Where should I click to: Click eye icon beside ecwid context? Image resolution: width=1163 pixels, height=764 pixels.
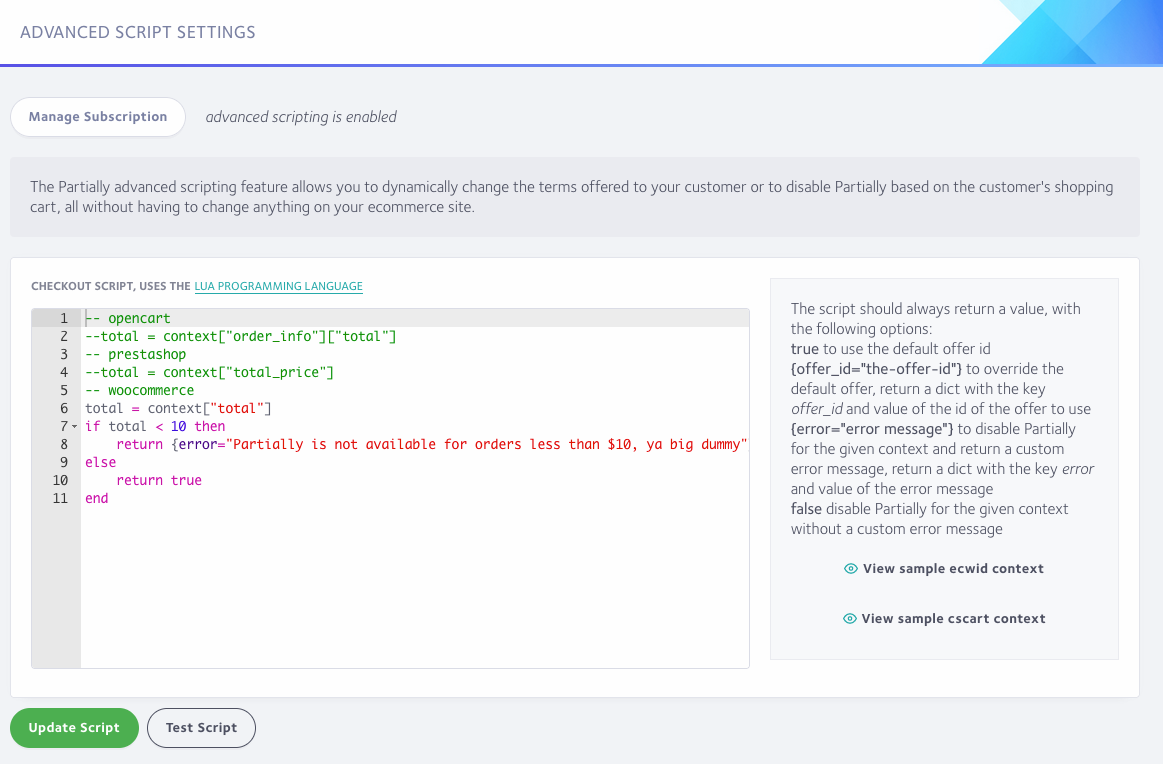[x=851, y=568]
